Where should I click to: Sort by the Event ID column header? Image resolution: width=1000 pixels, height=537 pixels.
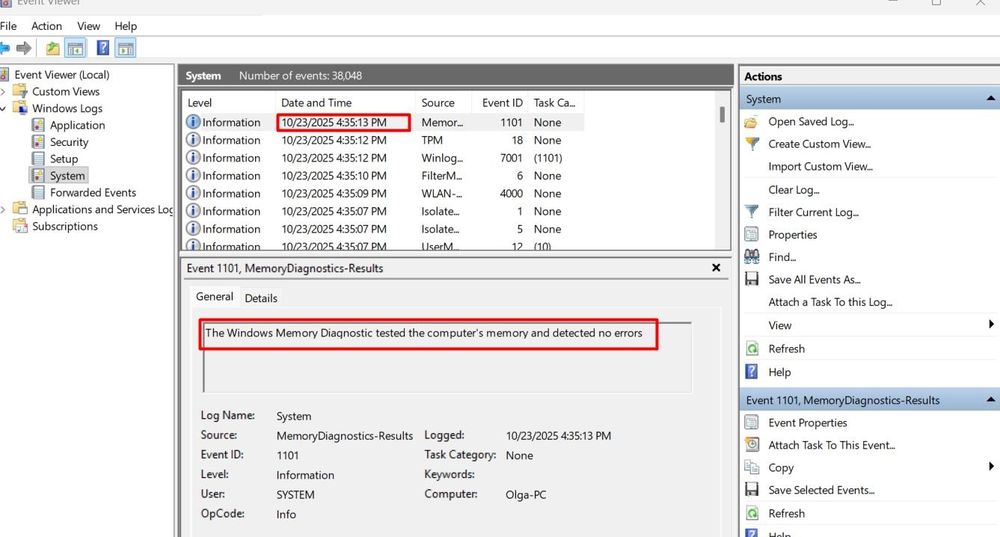[x=502, y=103]
